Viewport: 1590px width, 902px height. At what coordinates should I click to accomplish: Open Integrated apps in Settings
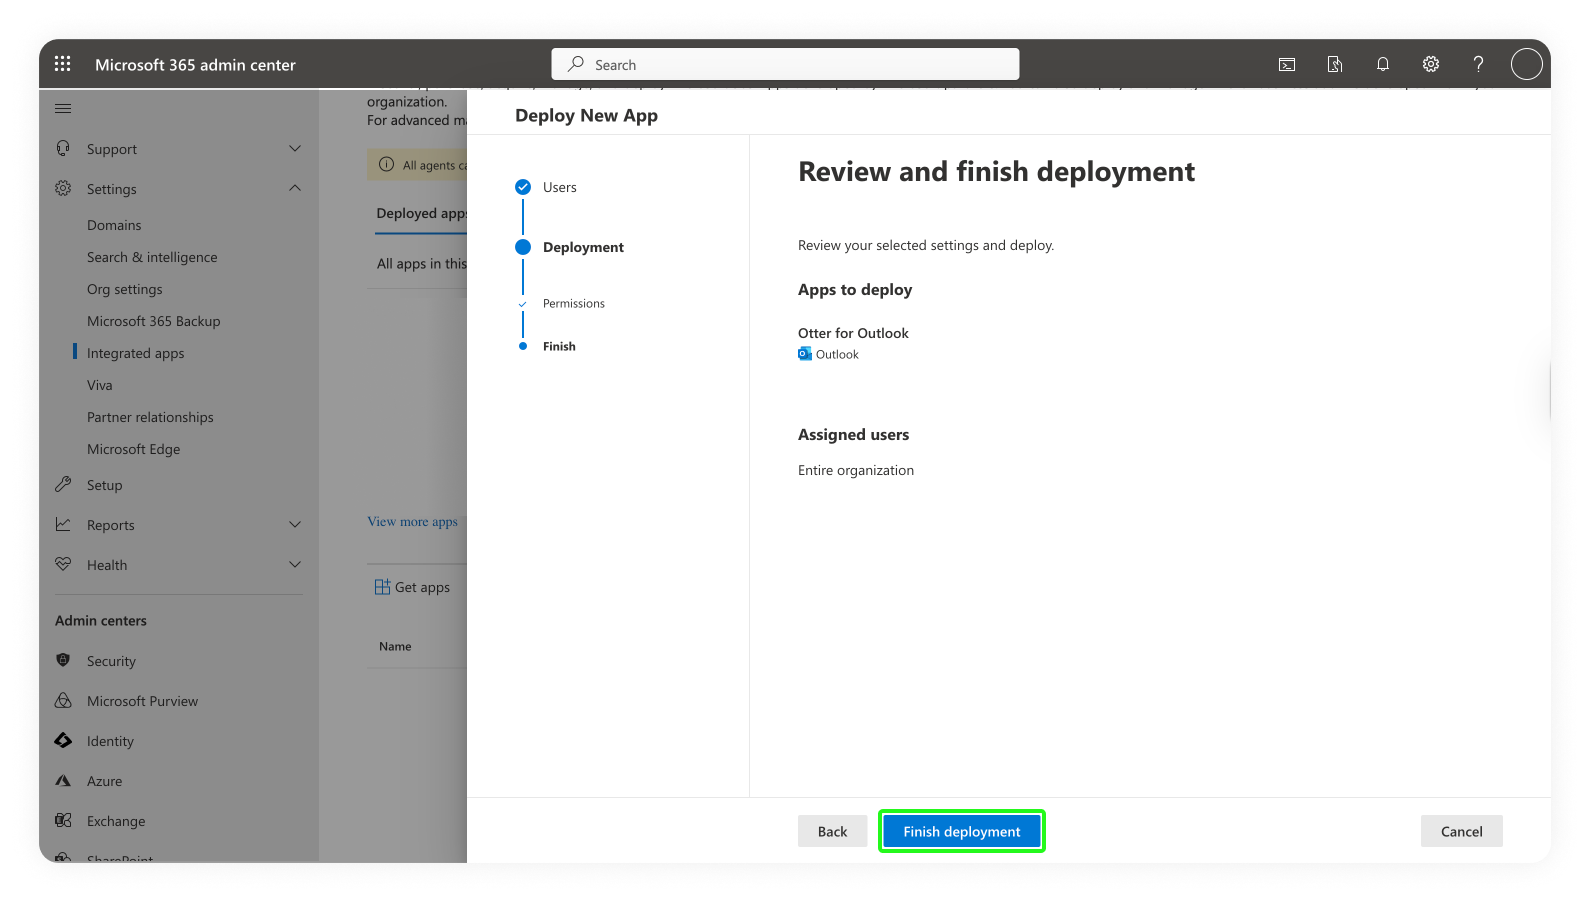[135, 353]
